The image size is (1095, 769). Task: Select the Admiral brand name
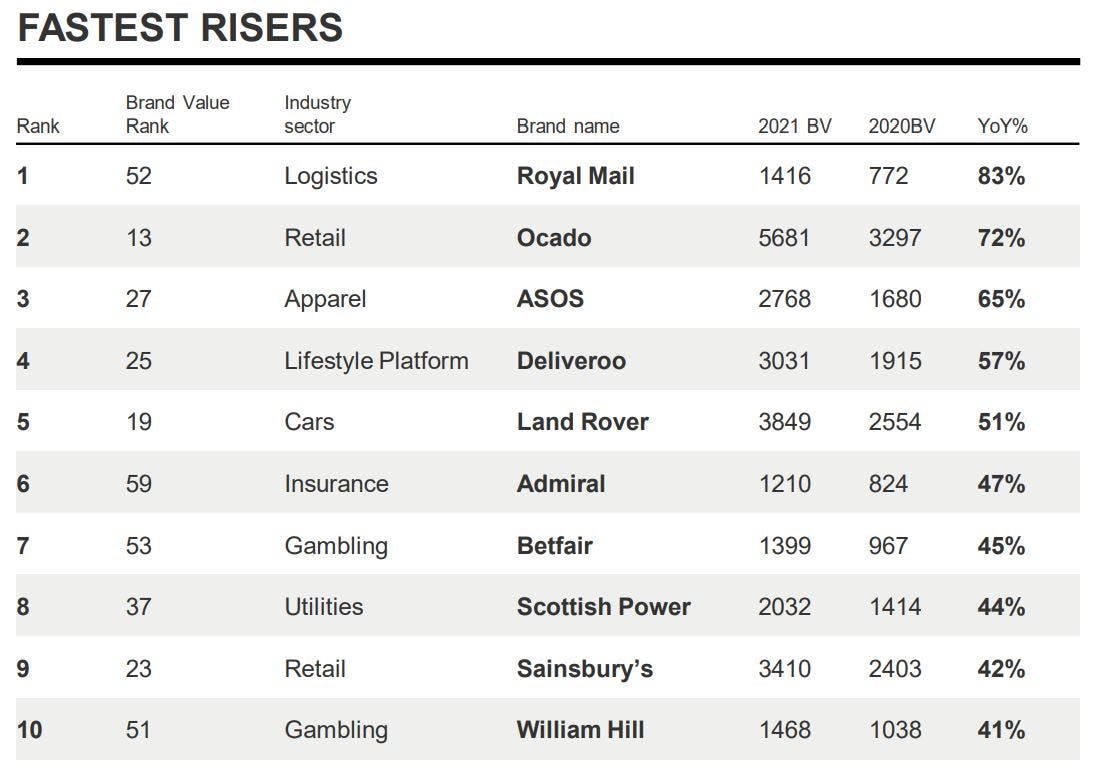(561, 484)
